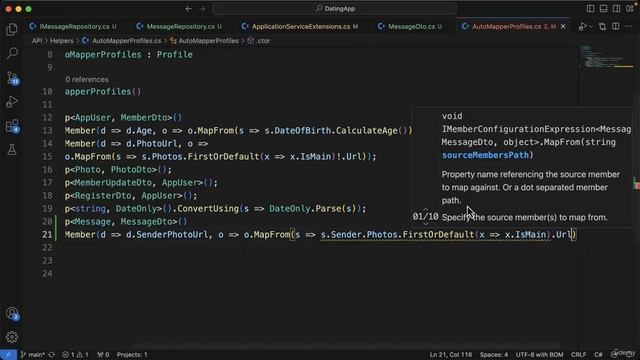Open the Search view in activity bar
This screenshot has height=360, width=640.
[12, 53]
